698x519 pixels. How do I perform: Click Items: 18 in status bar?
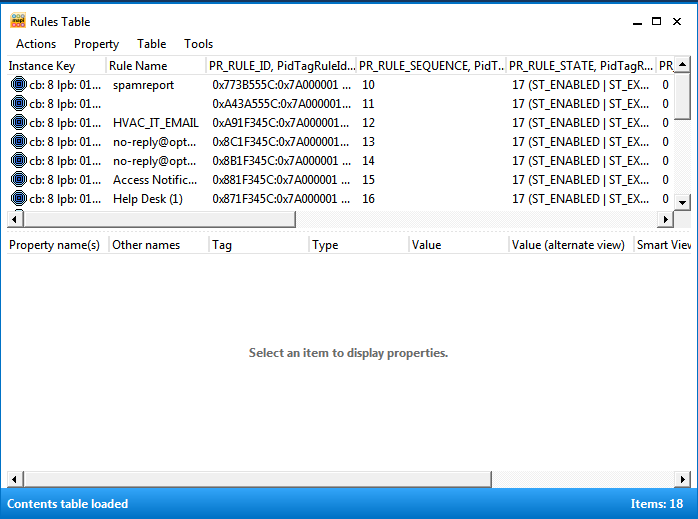[657, 503]
